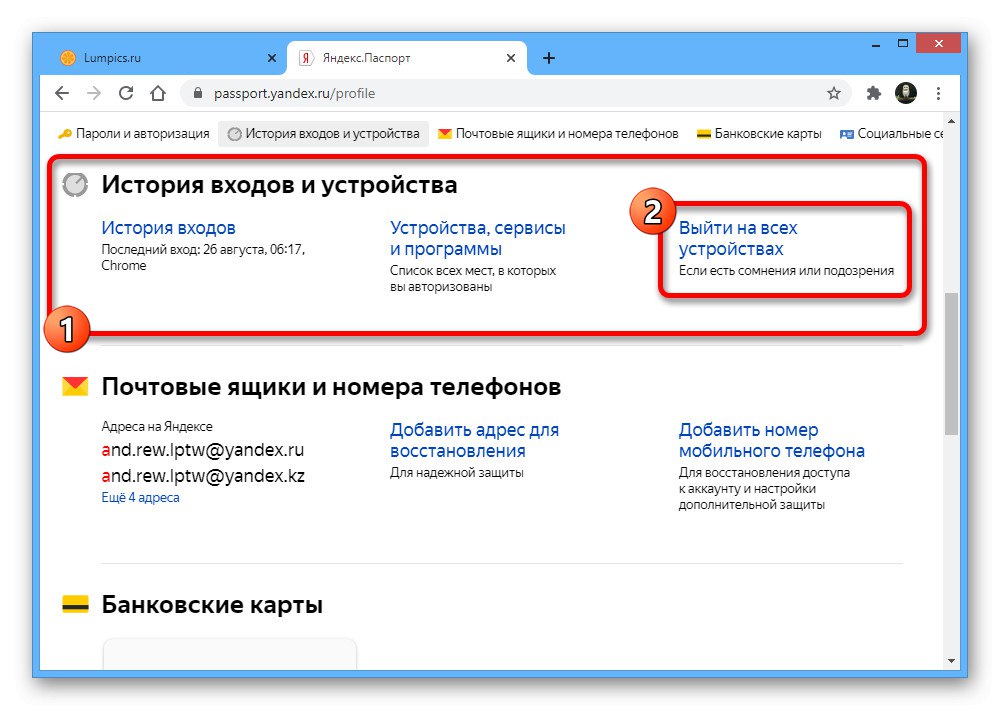Open a new browser tab with the plus button

548,58
